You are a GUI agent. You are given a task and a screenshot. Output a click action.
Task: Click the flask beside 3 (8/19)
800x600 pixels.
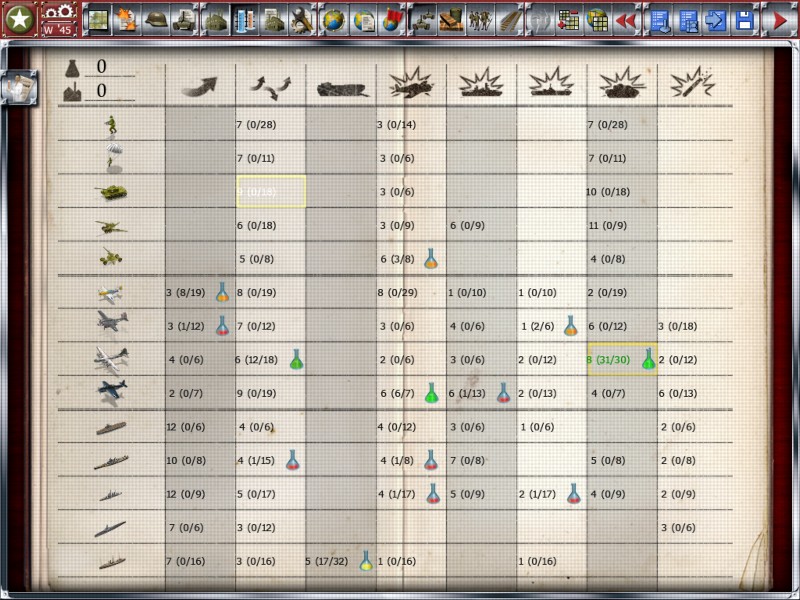(x=222, y=292)
